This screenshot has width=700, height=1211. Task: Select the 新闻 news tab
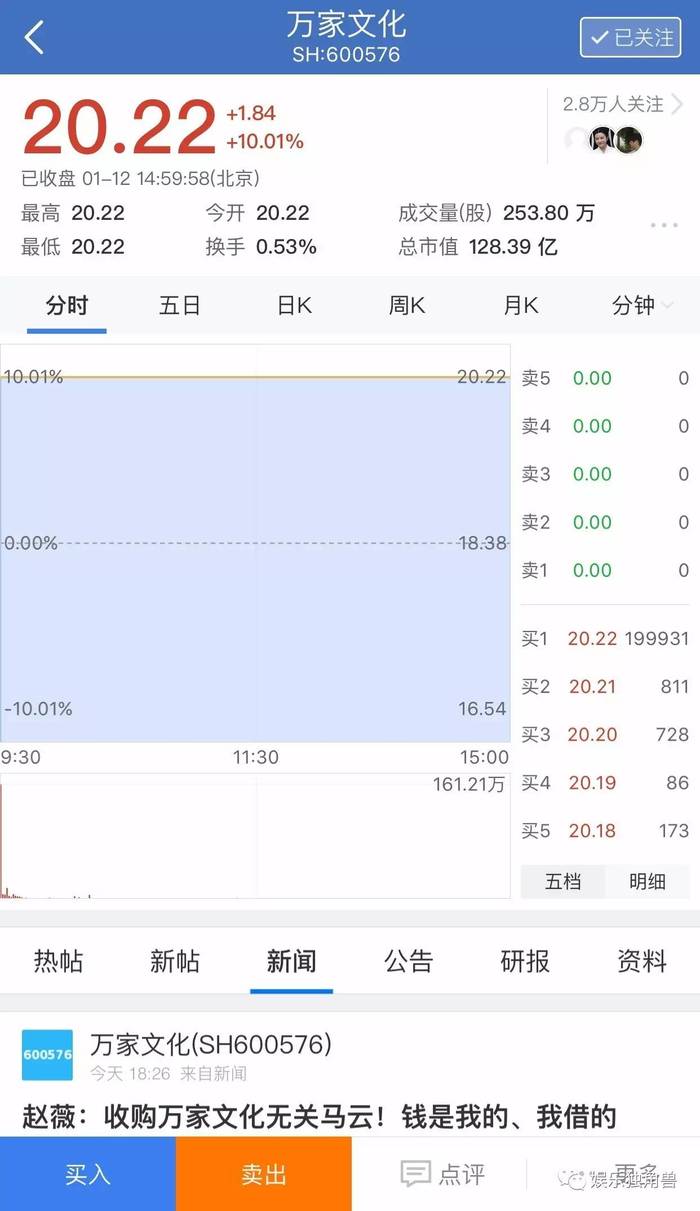click(x=291, y=961)
